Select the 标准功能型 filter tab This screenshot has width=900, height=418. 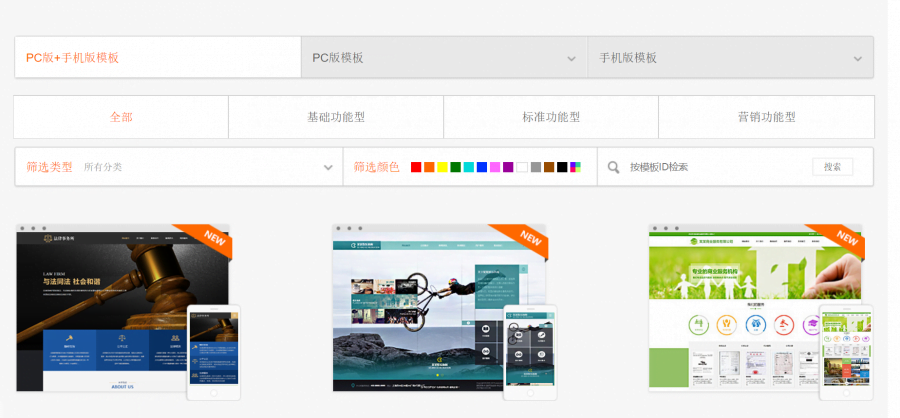click(551, 117)
